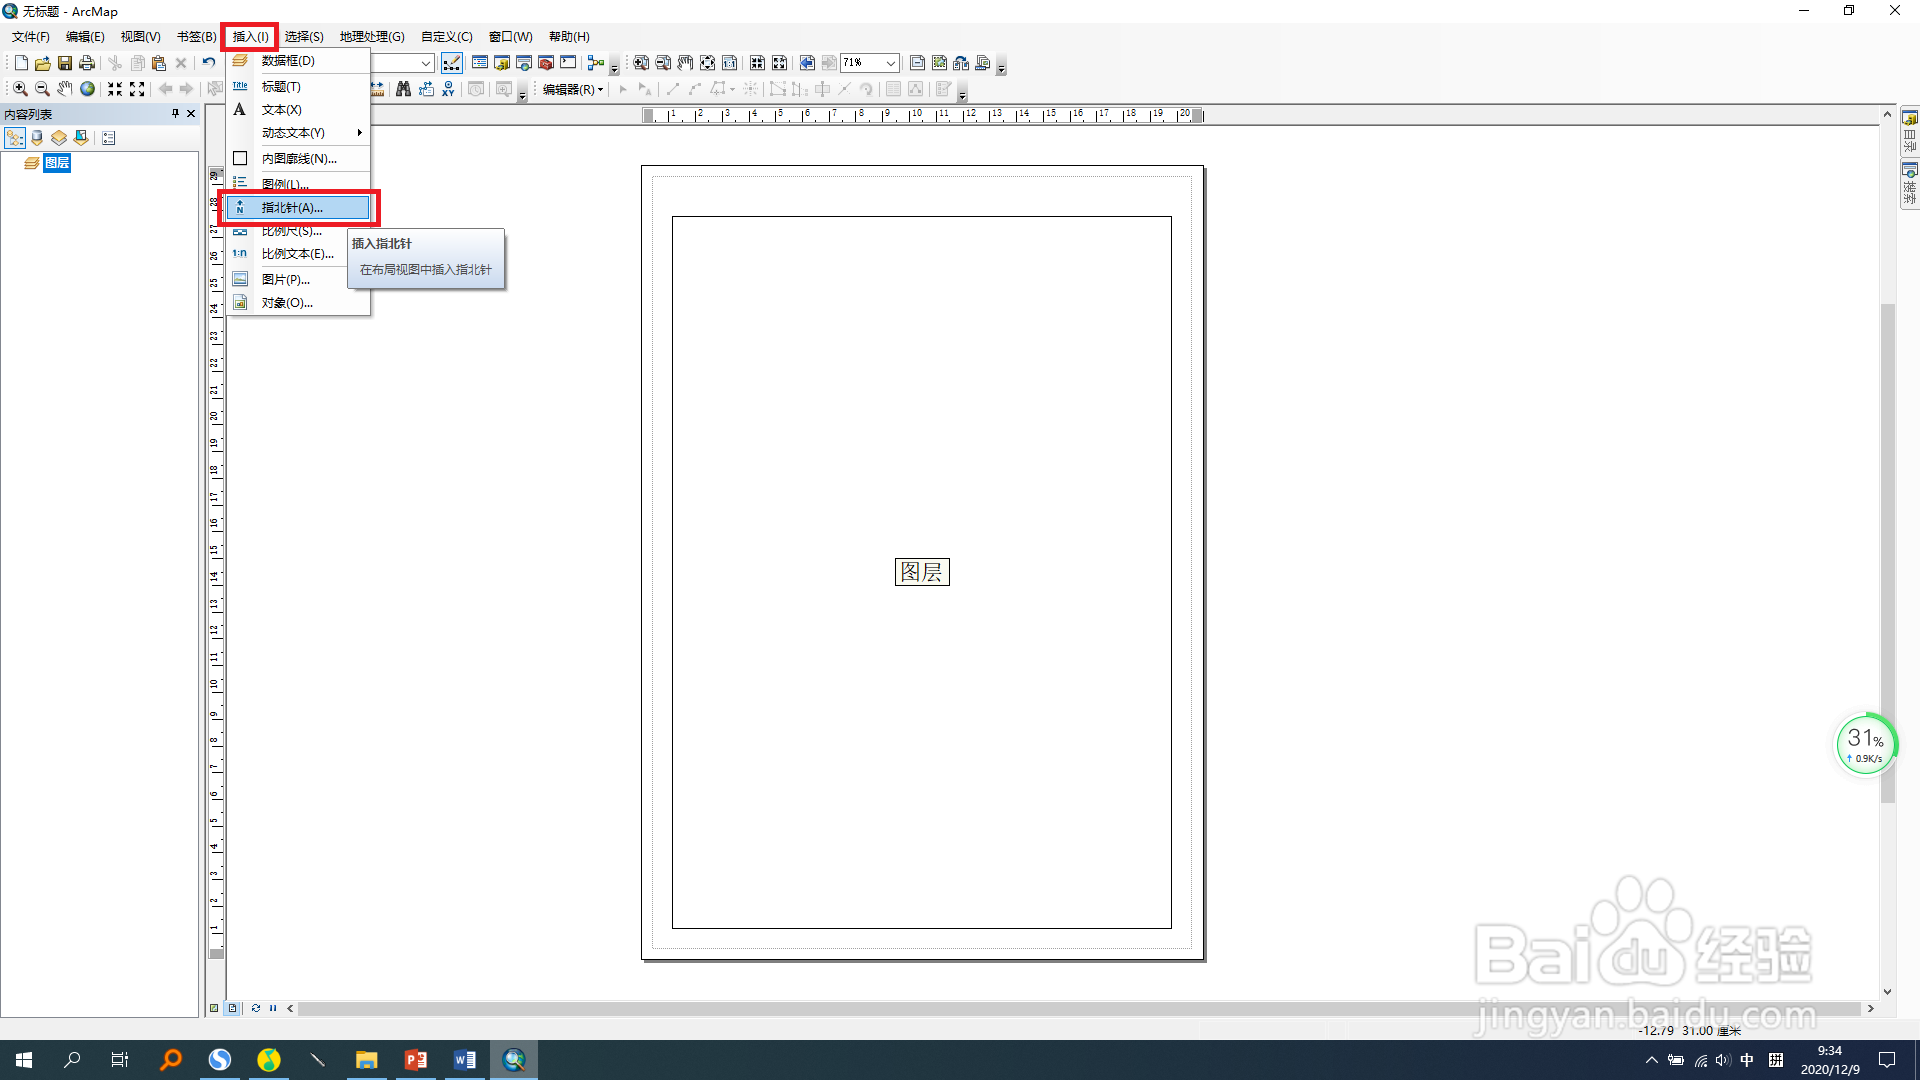Choose 指北针(A)... from Insert menu

pos(292,208)
